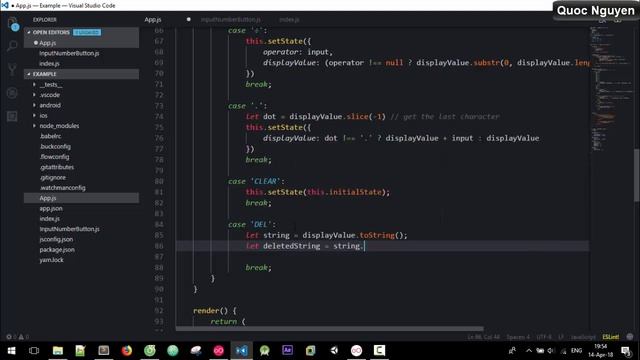The image size is (640, 360).
Task: Click the unsaved dot on App.js tab
Action: point(188,20)
